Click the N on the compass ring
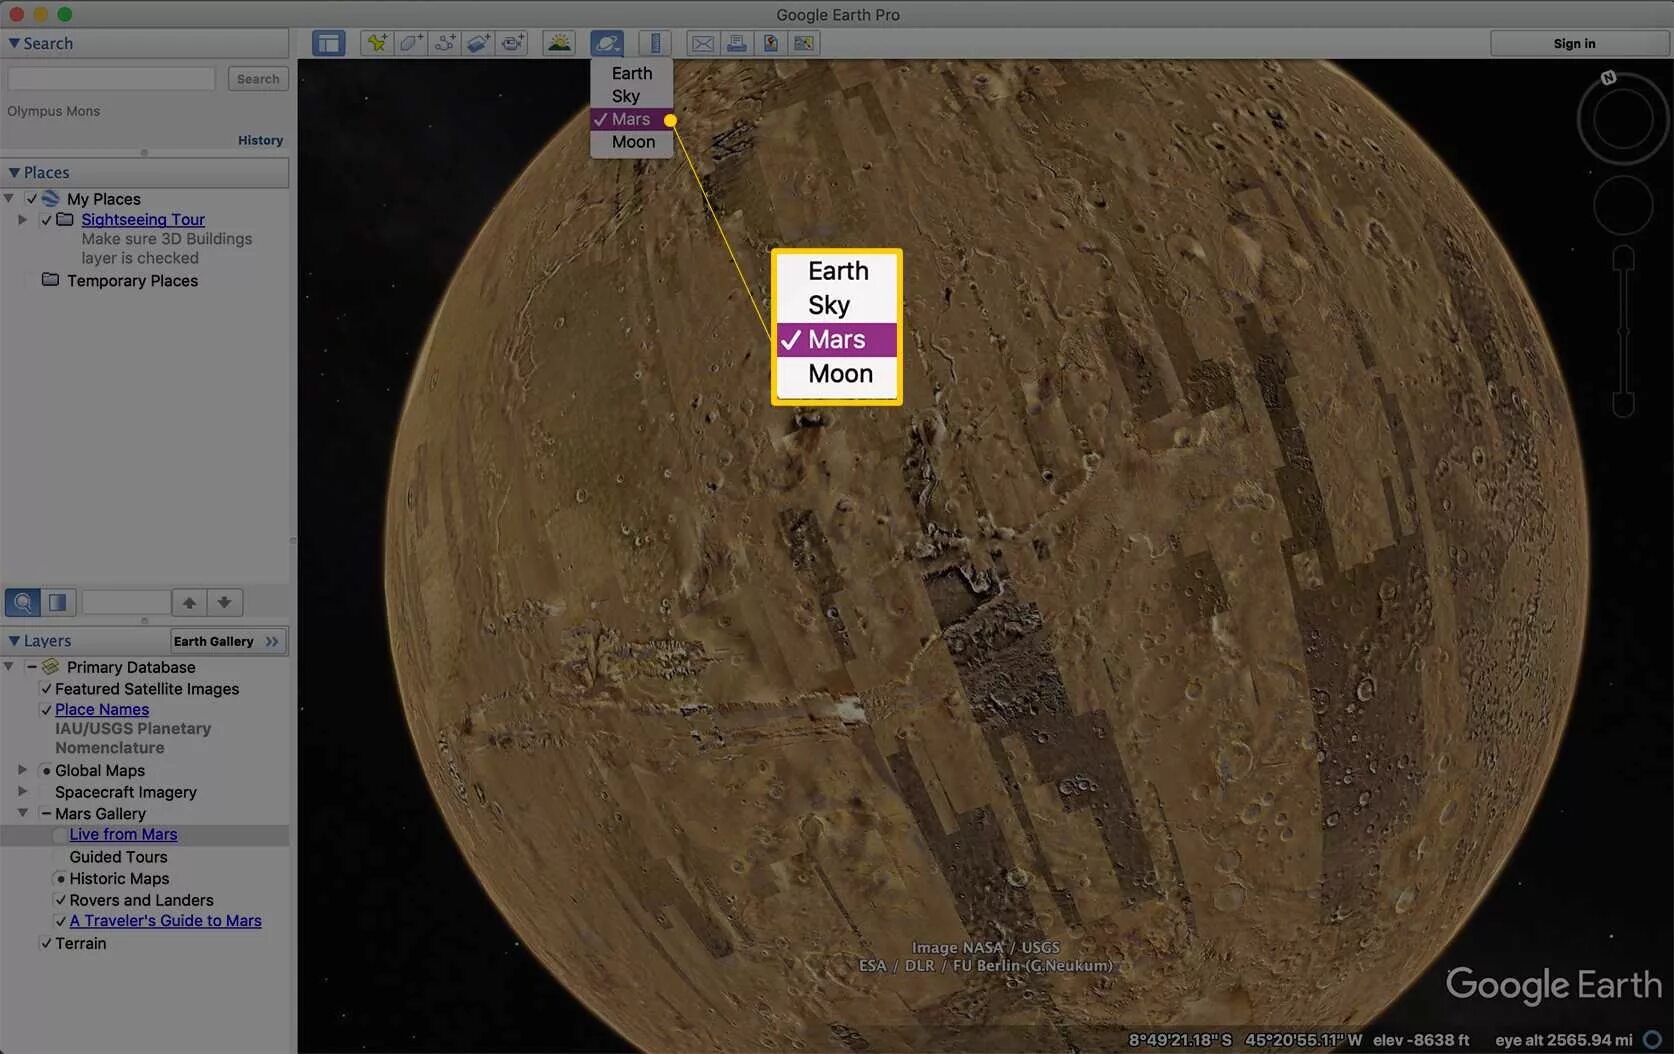 tap(1608, 78)
